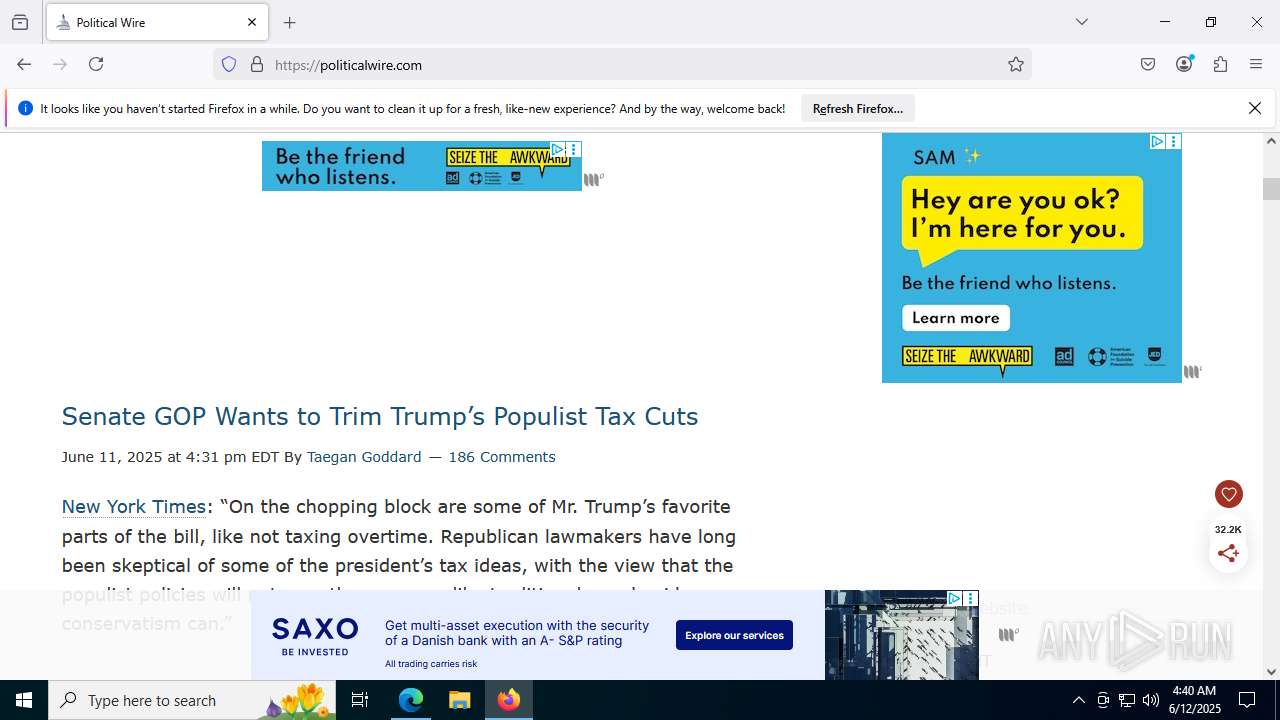This screenshot has height=720, width=1280.
Task: Open Save to Pocket icon
Action: tap(1148, 64)
